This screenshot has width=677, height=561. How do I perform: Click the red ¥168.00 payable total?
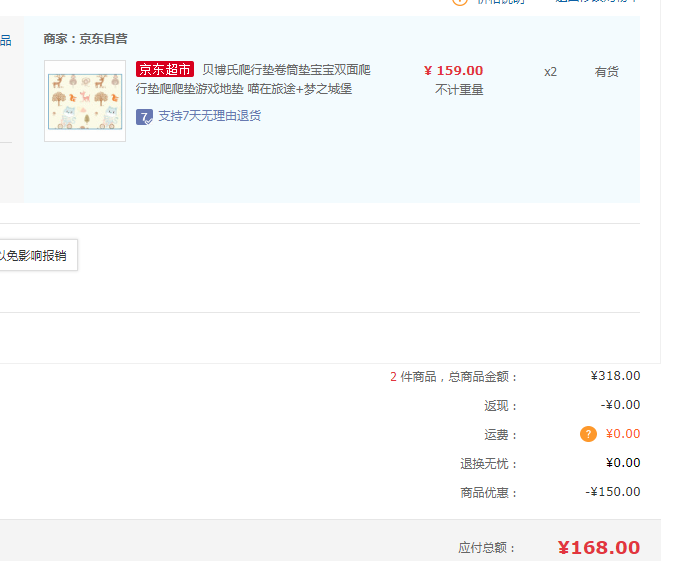coord(598,548)
